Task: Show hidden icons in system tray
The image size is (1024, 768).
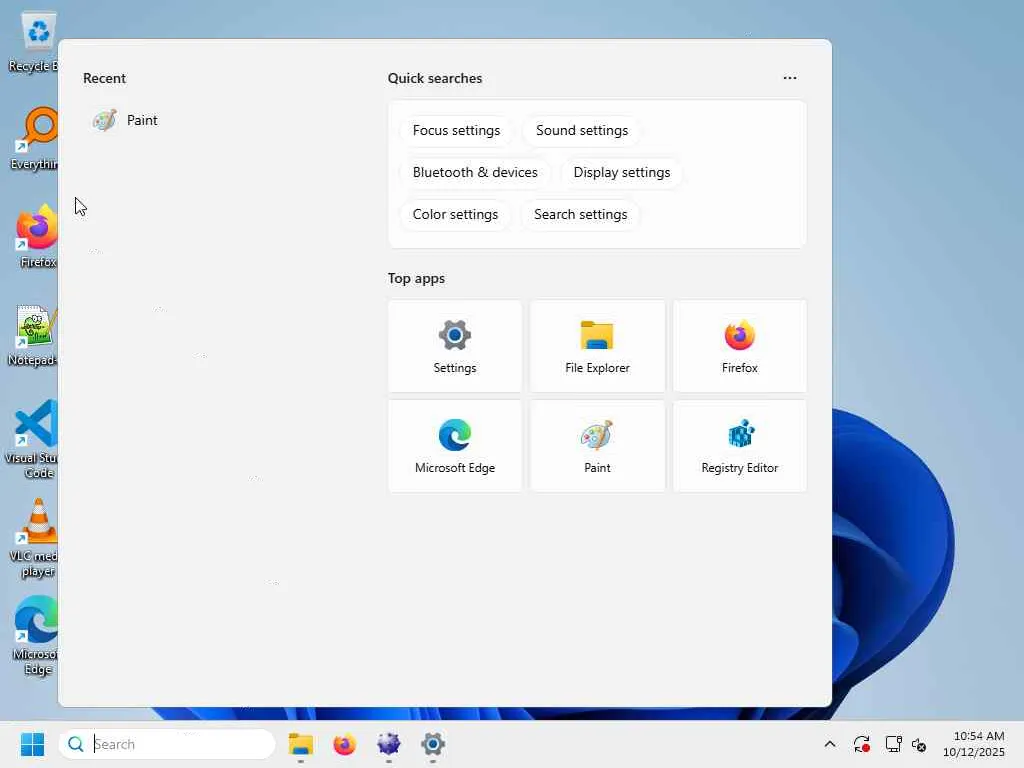Action: pyautogui.click(x=829, y=744)
